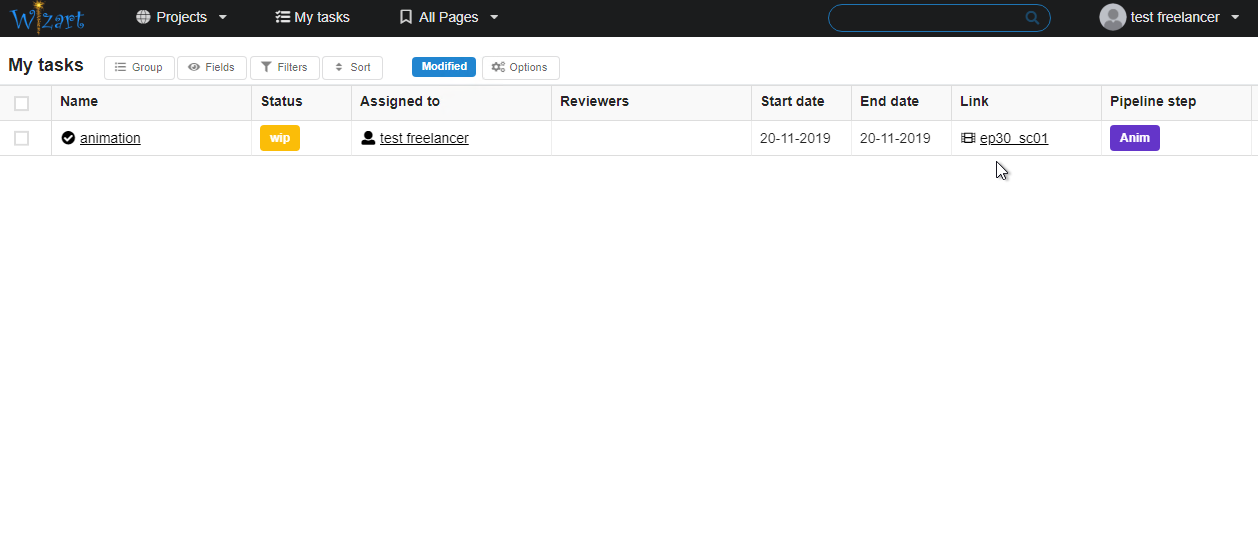Open the Filters funnel button
The image size is (1258, 559).
(284, 67)
